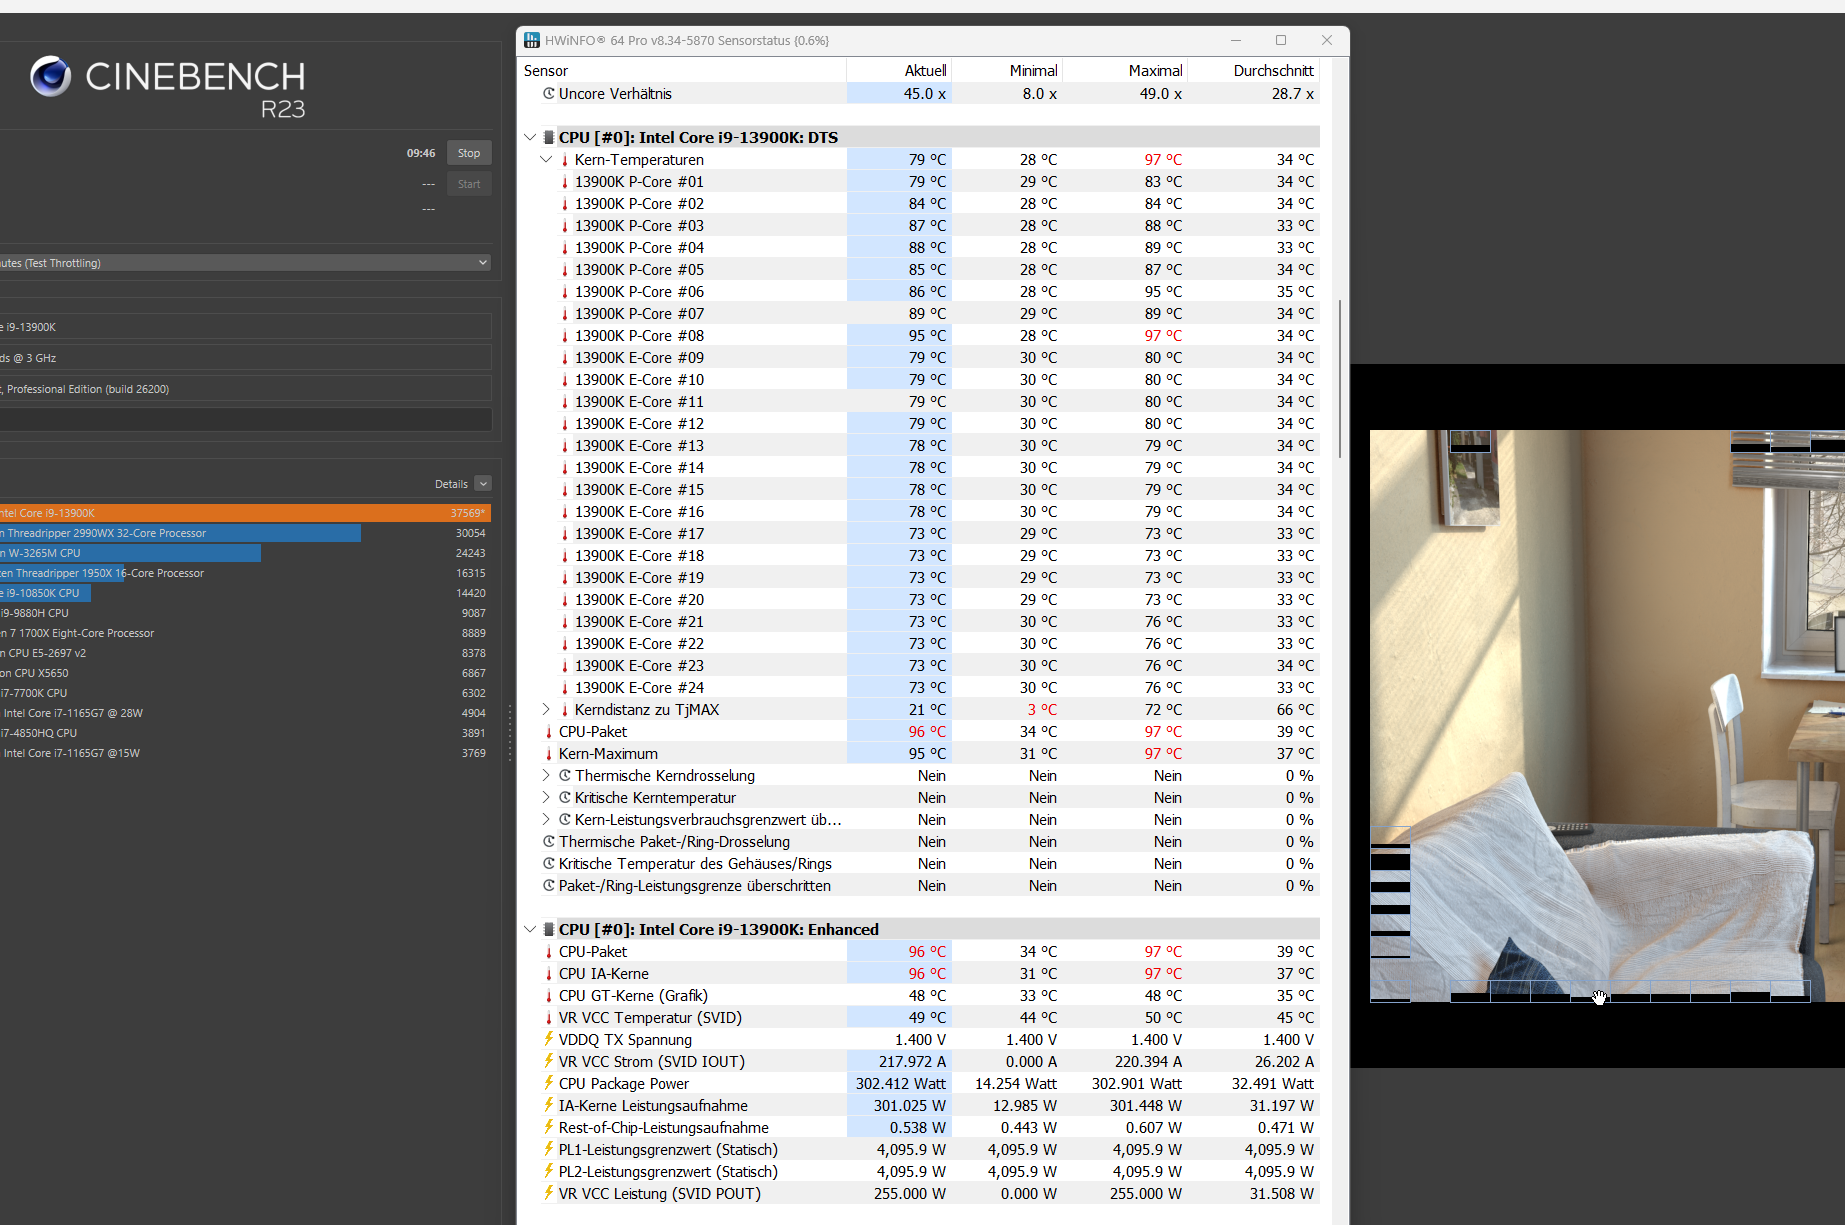The width and height of the screenshot is (1845, 1225).
Task: Select the Threadripper 1950X 16-Core ranking row
Action: (x=245, y=573)
